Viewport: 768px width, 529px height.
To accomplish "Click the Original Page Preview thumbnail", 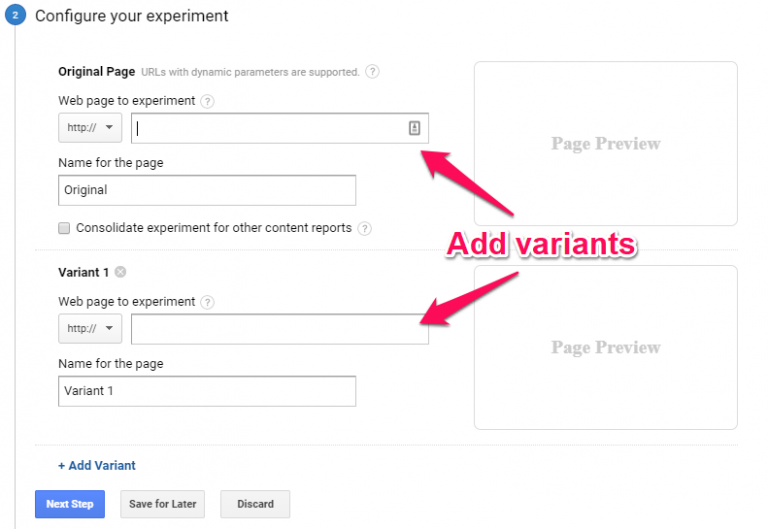I will [606, 144].
